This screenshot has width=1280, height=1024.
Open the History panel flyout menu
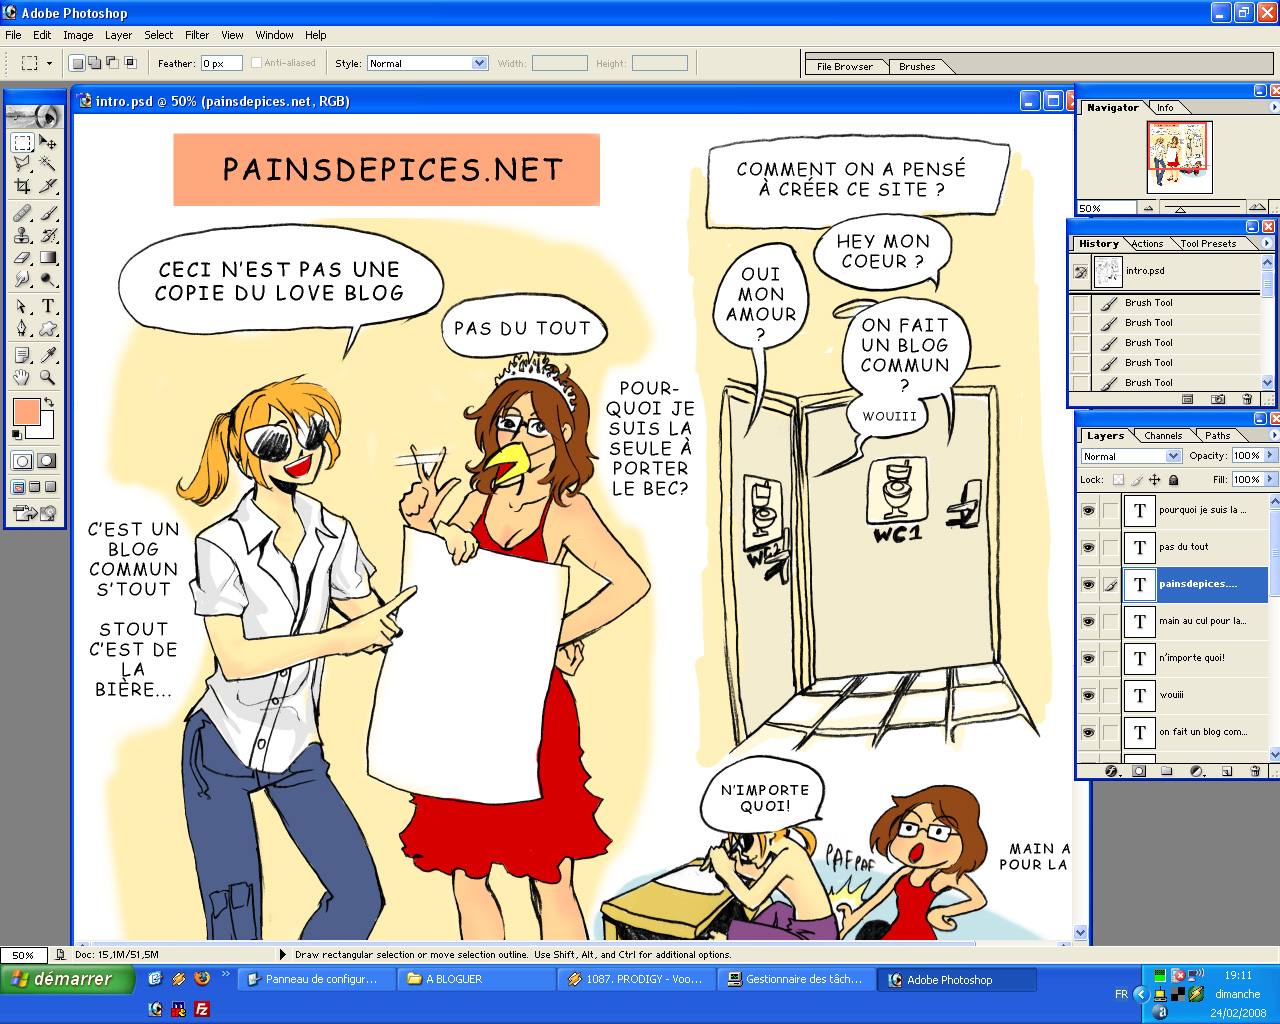click(1267, 243)
